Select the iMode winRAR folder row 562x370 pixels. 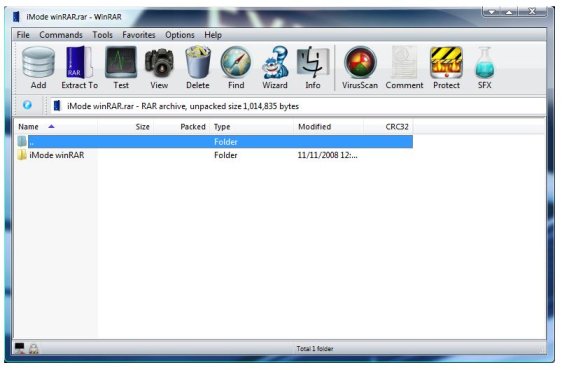214,155
